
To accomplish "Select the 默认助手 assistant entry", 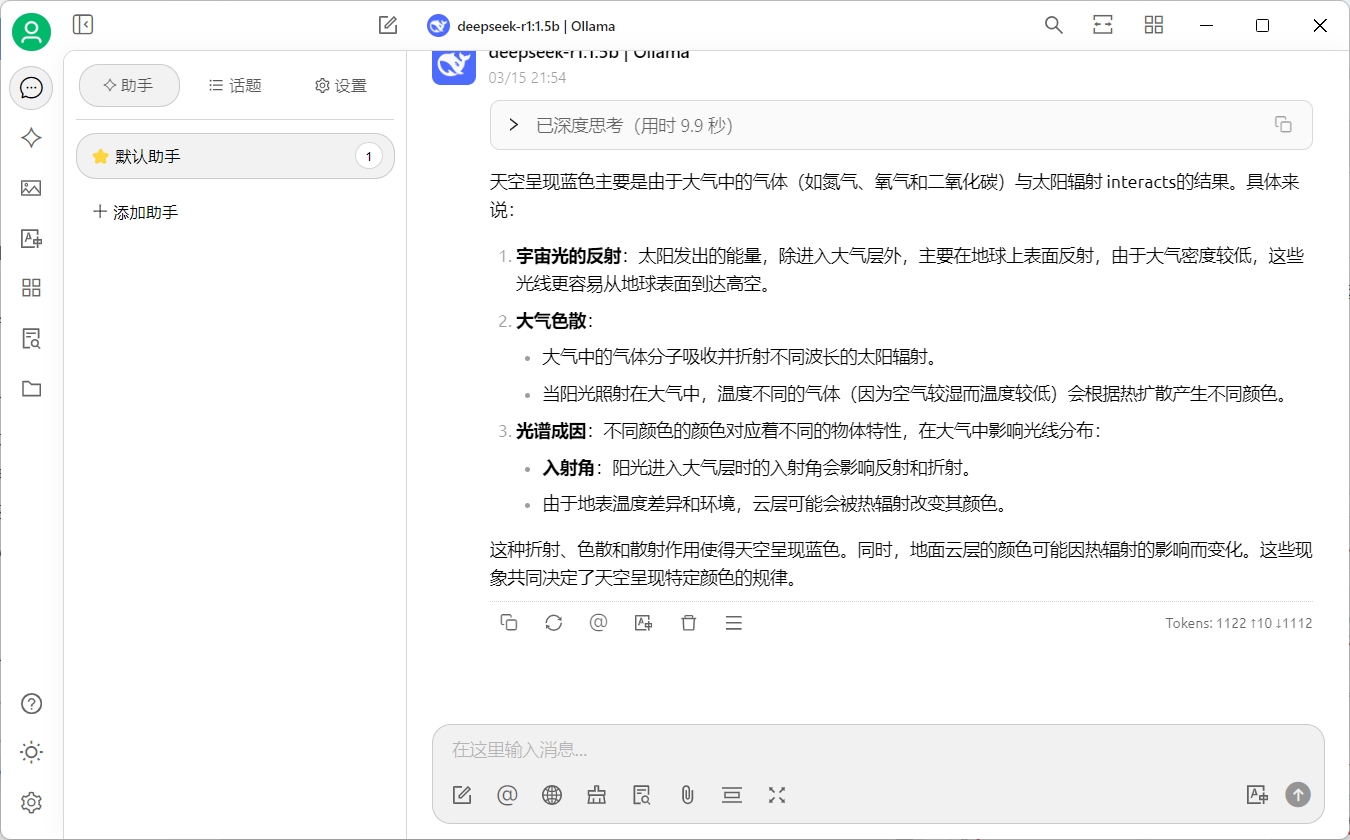I will coord(235,156).
